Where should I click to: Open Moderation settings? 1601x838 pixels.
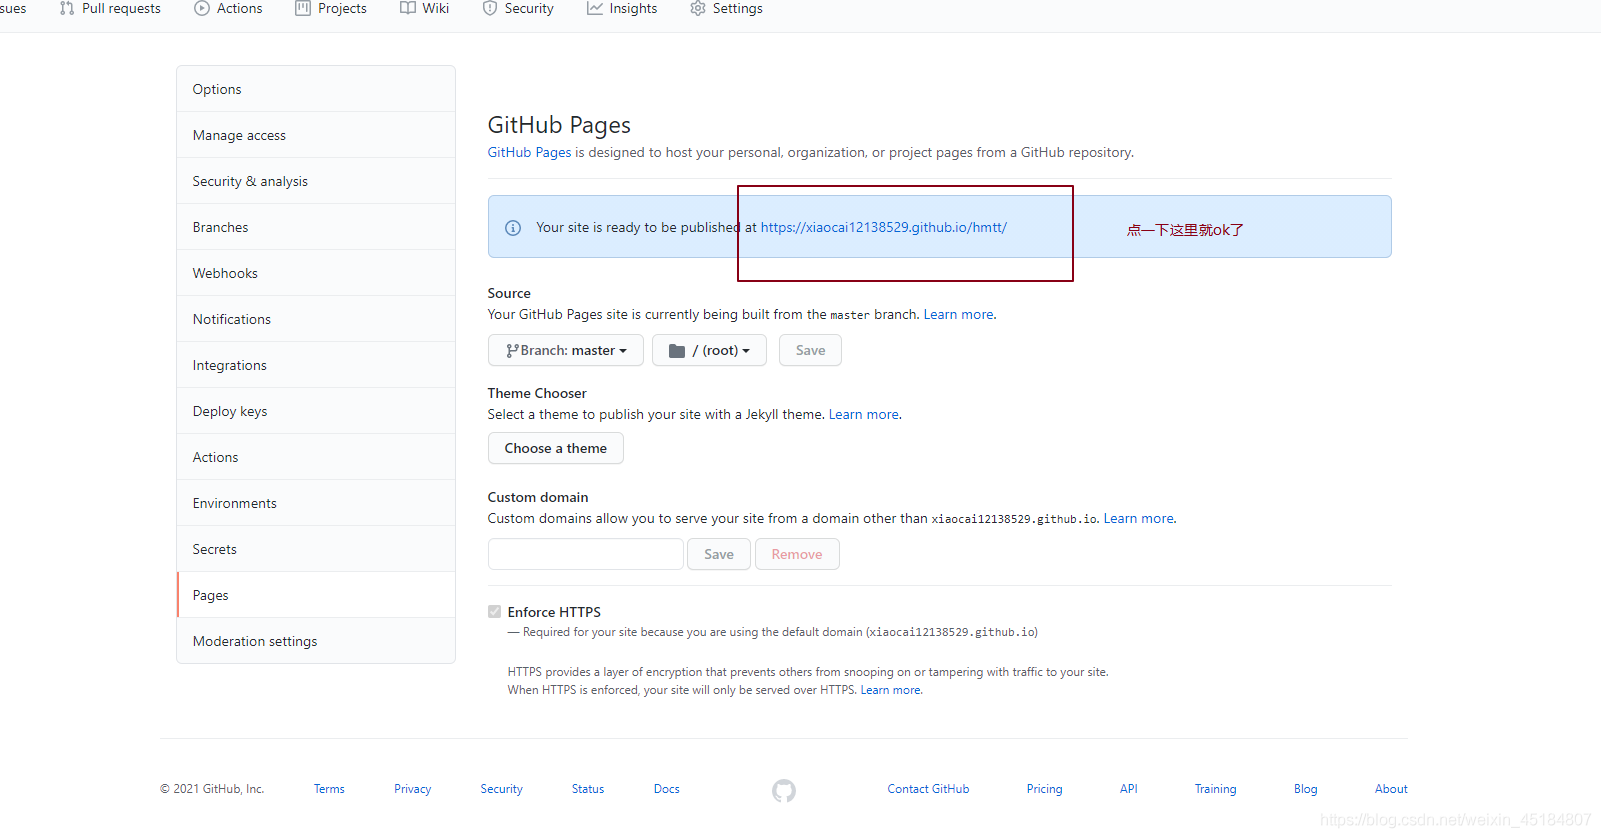click(316, 641)
